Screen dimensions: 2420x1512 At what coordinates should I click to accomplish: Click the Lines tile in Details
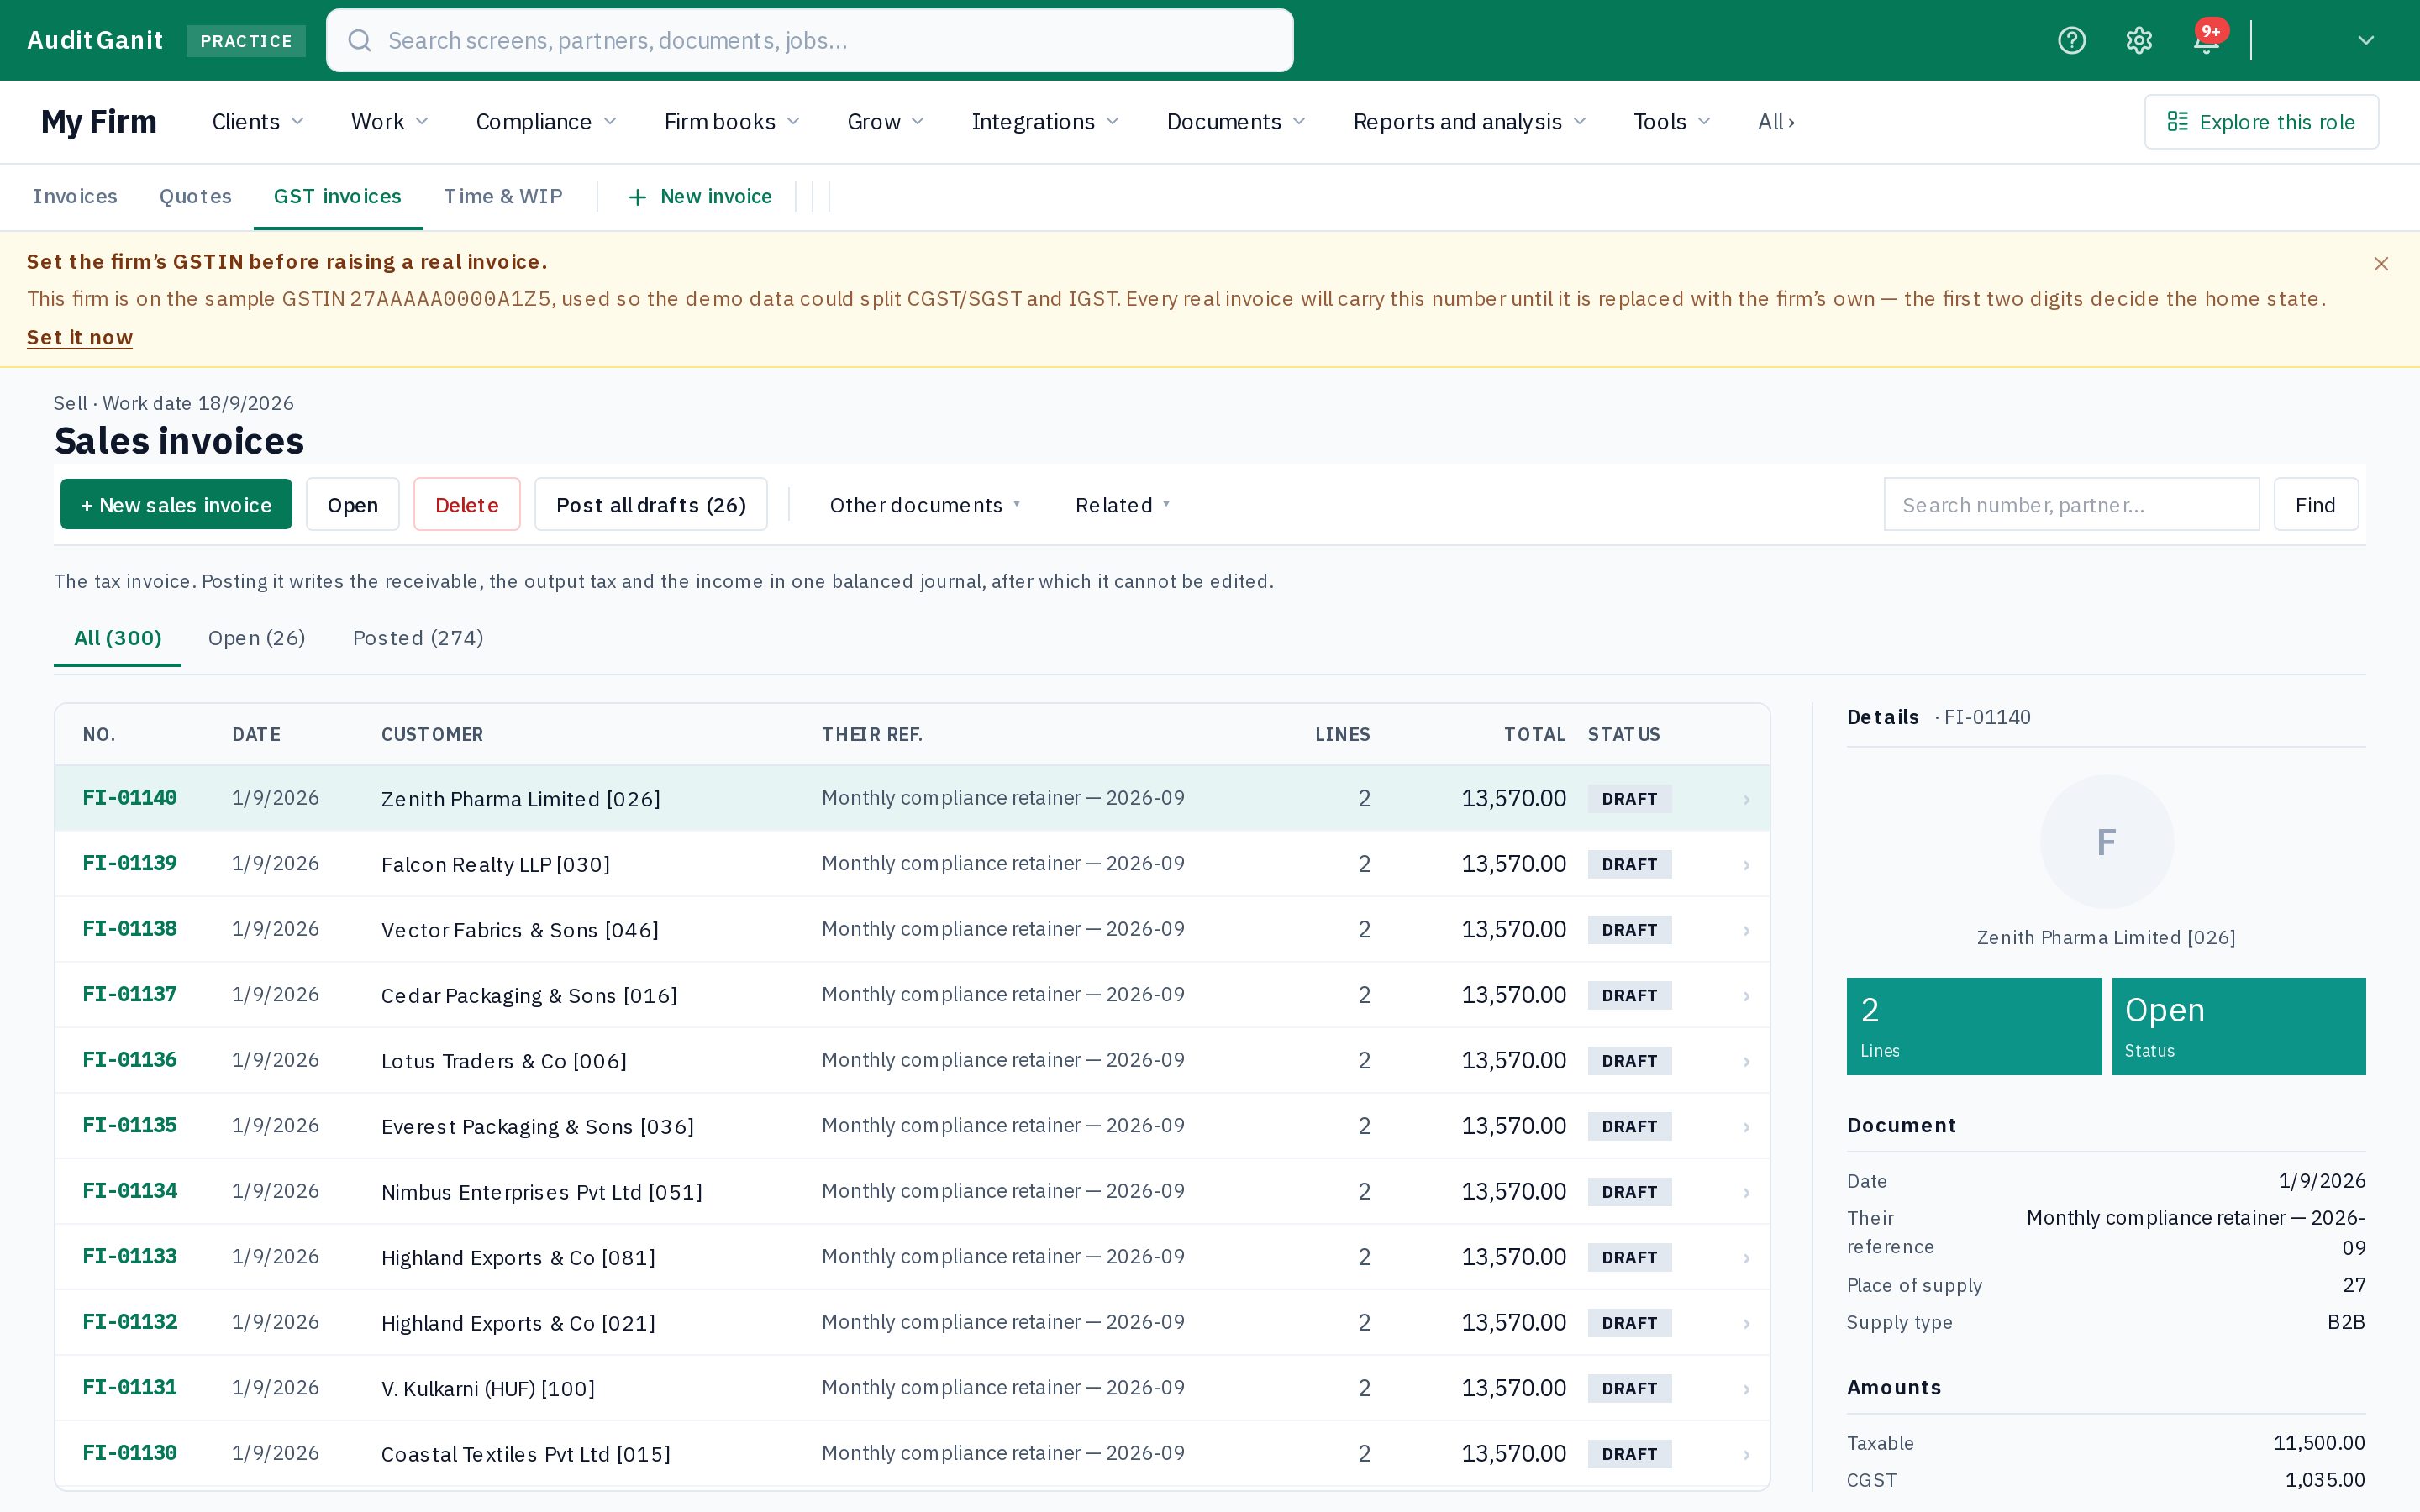pos(1973,1026)
